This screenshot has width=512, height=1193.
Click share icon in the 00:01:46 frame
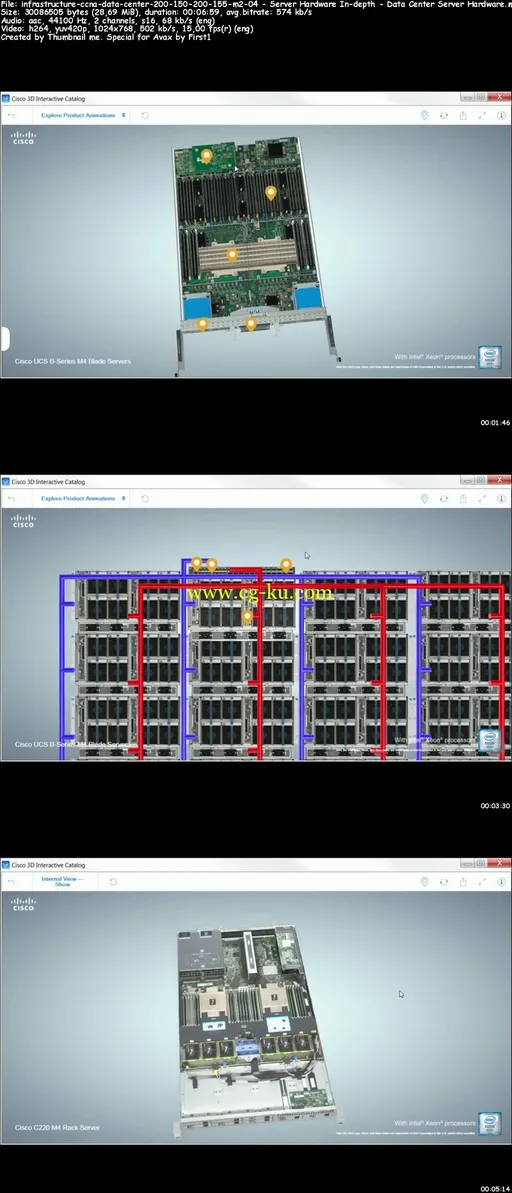463,116
